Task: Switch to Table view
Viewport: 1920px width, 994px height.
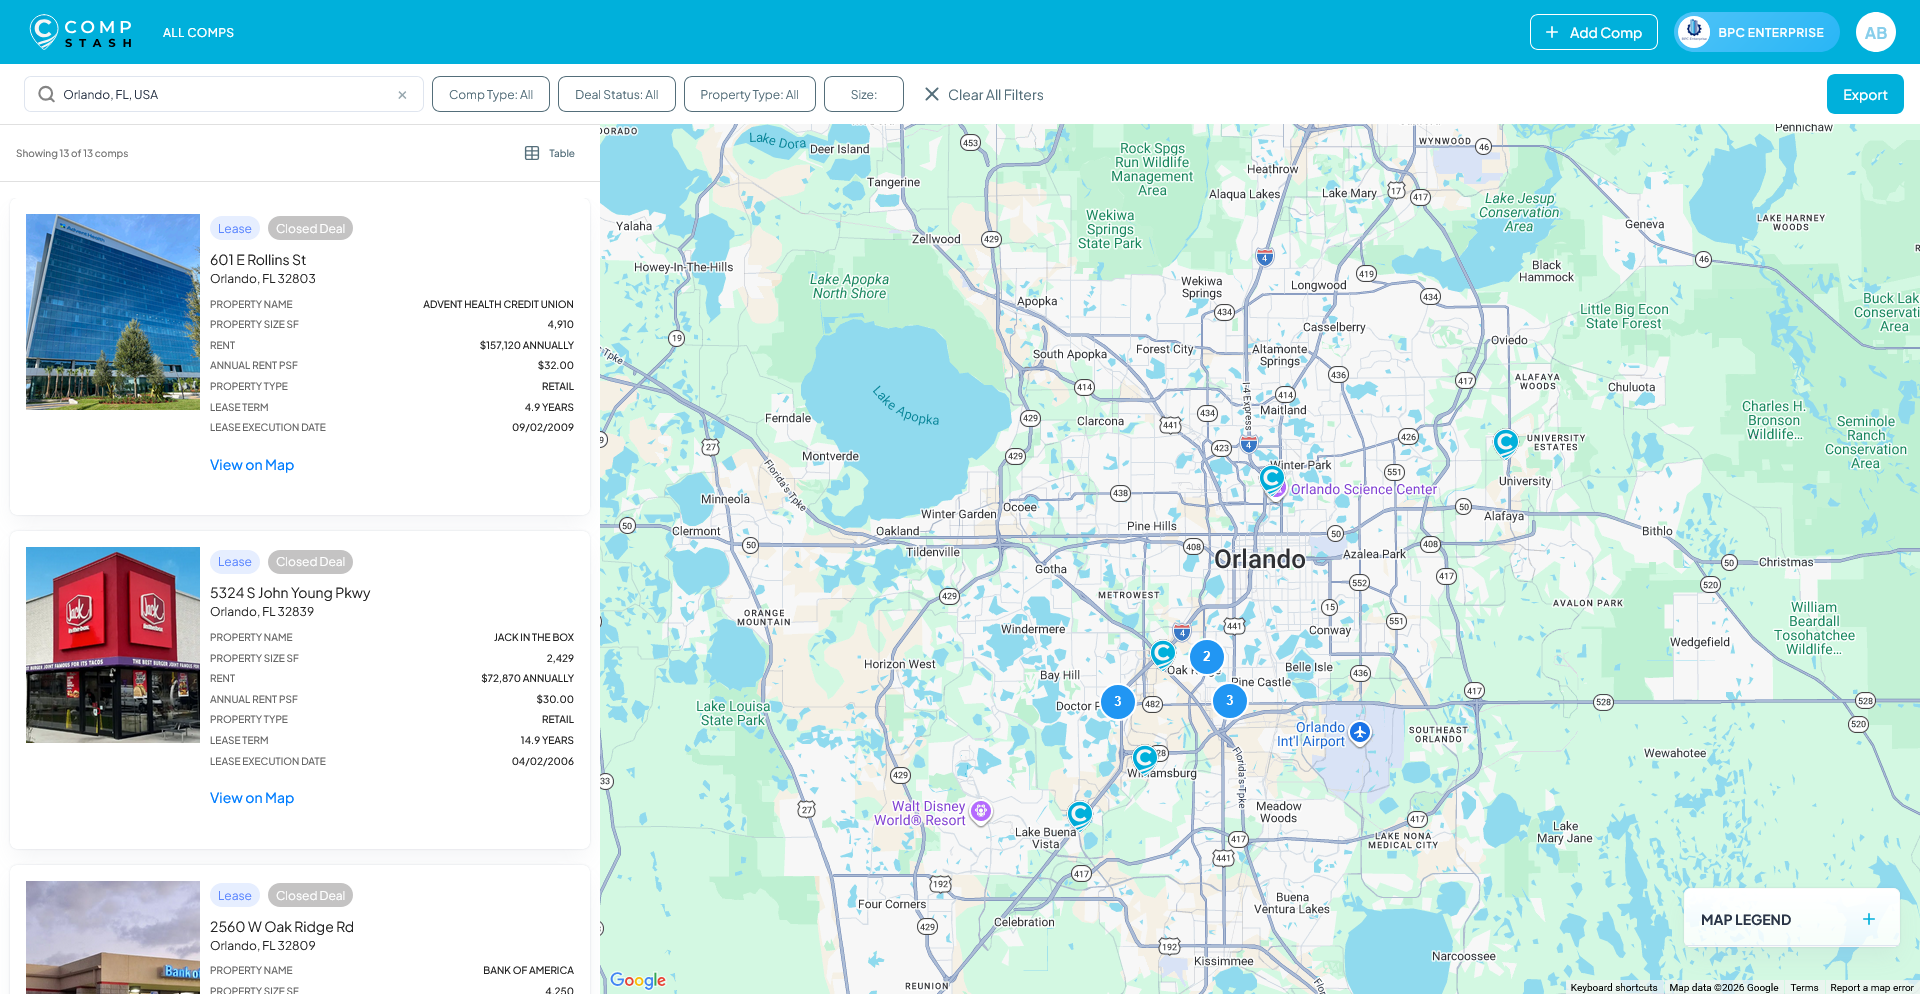Action: tap(550, 153)
